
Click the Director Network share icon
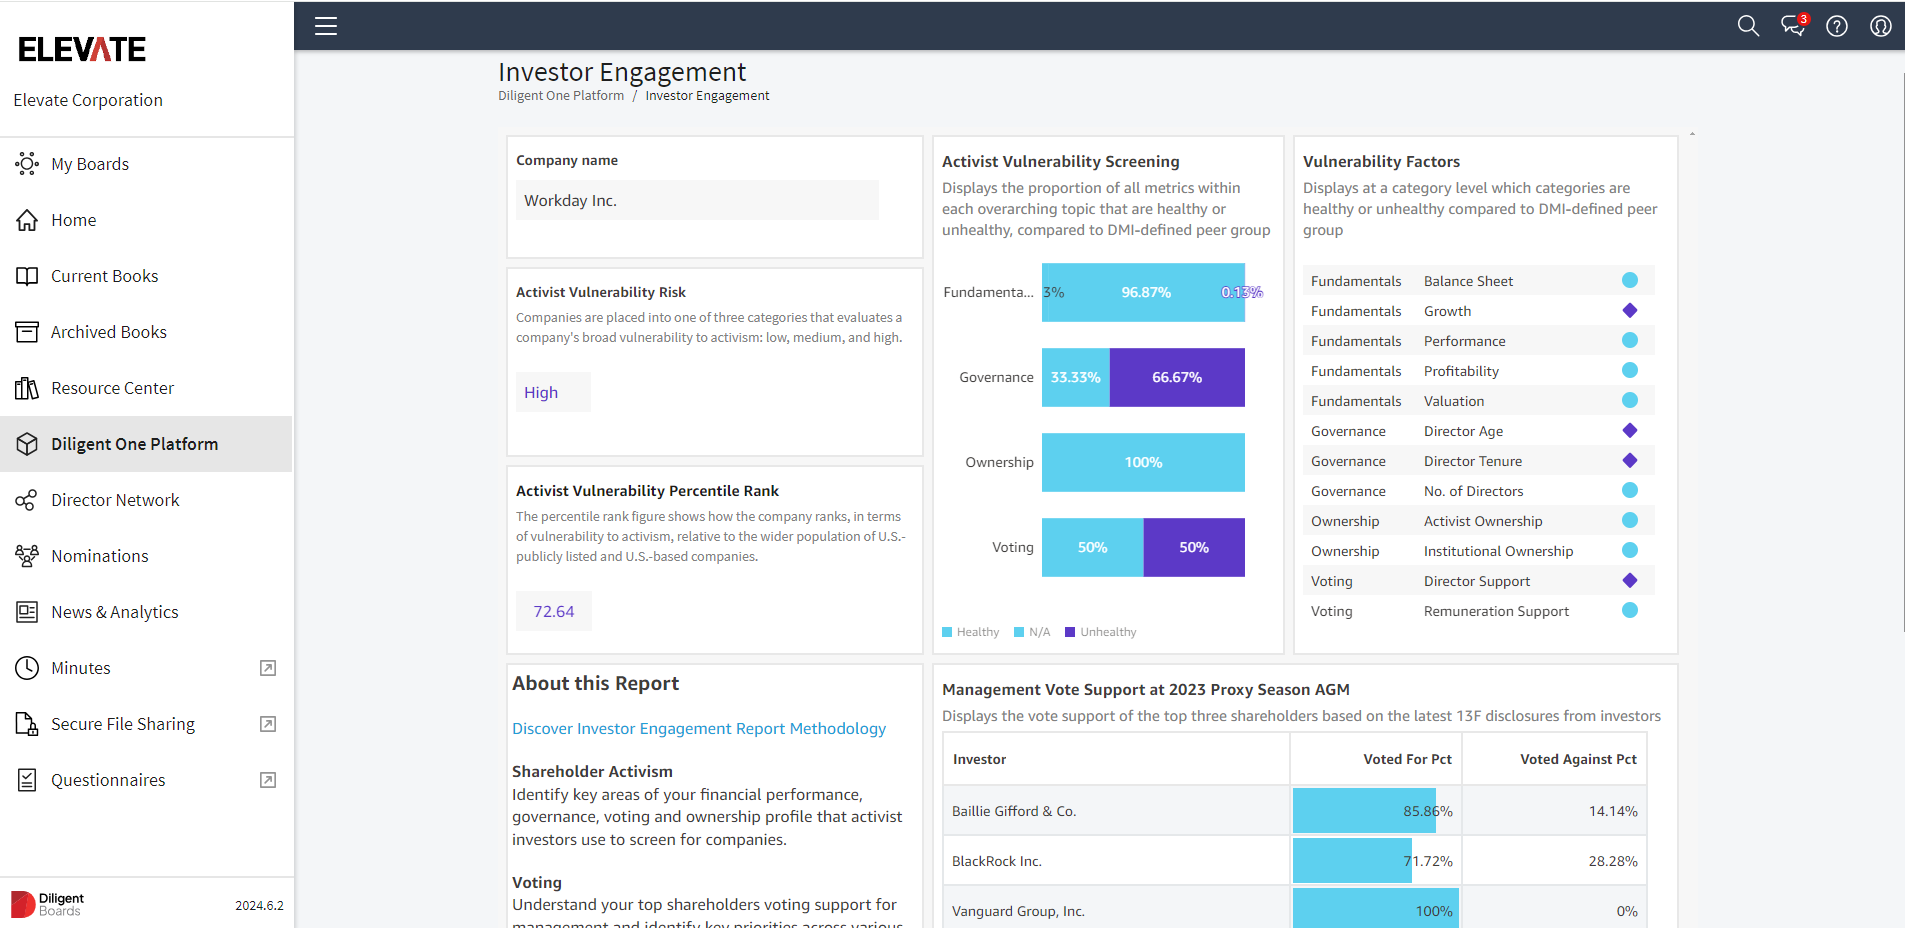coord(27,500)
